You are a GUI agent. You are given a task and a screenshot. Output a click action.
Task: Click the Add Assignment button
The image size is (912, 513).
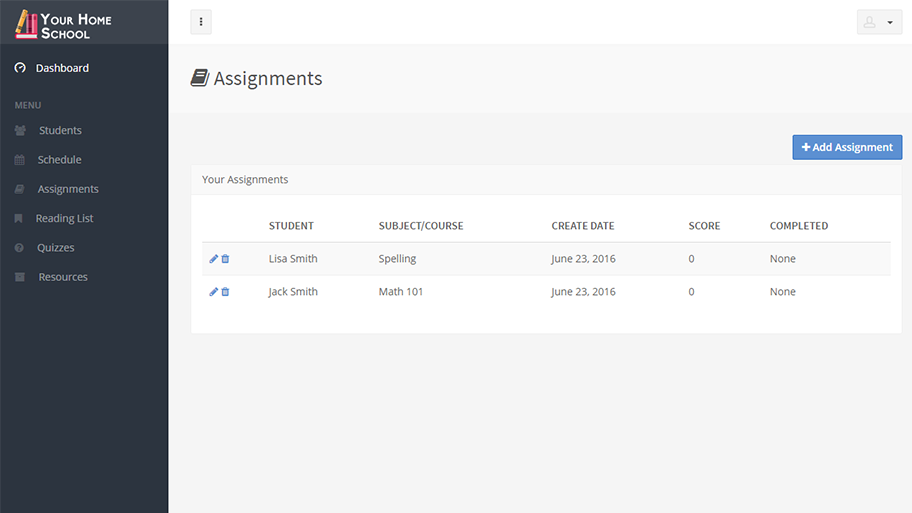click(847, 147)
